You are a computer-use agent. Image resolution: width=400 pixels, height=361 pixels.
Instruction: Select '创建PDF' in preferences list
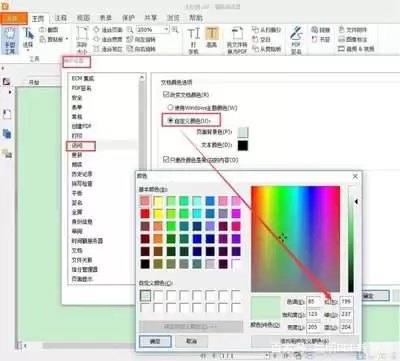[81, 126]
